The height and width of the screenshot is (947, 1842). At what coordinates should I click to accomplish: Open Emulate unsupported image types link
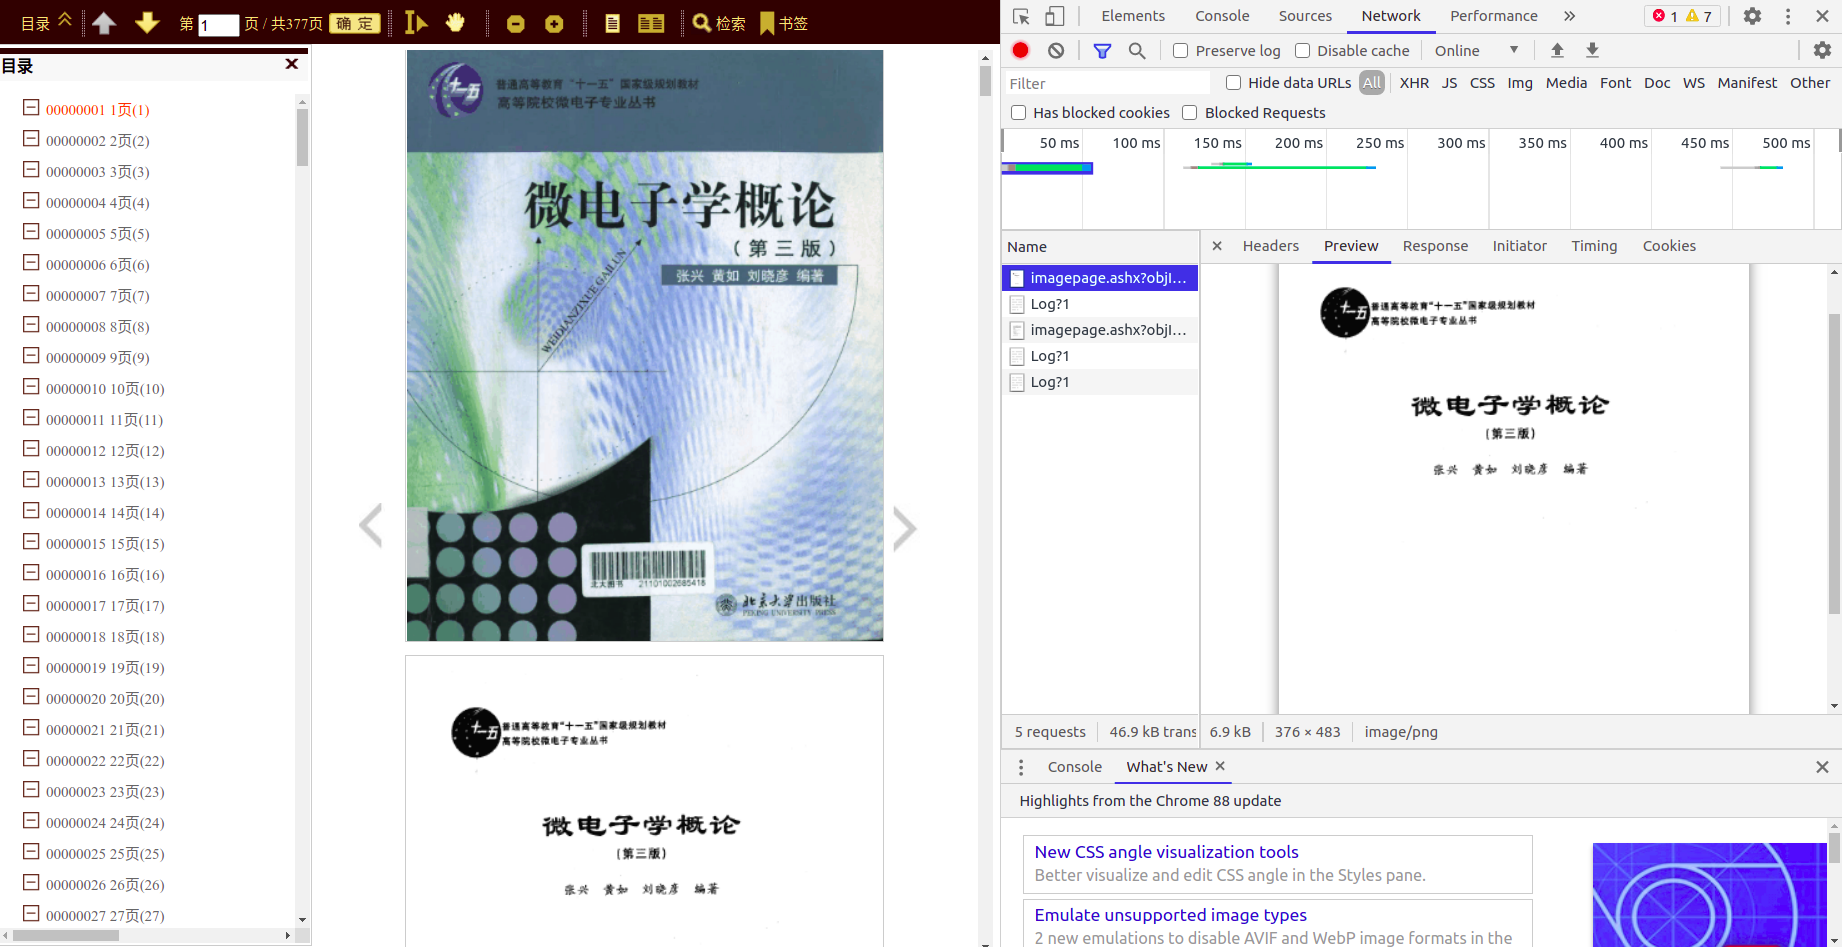point(1170,915)
